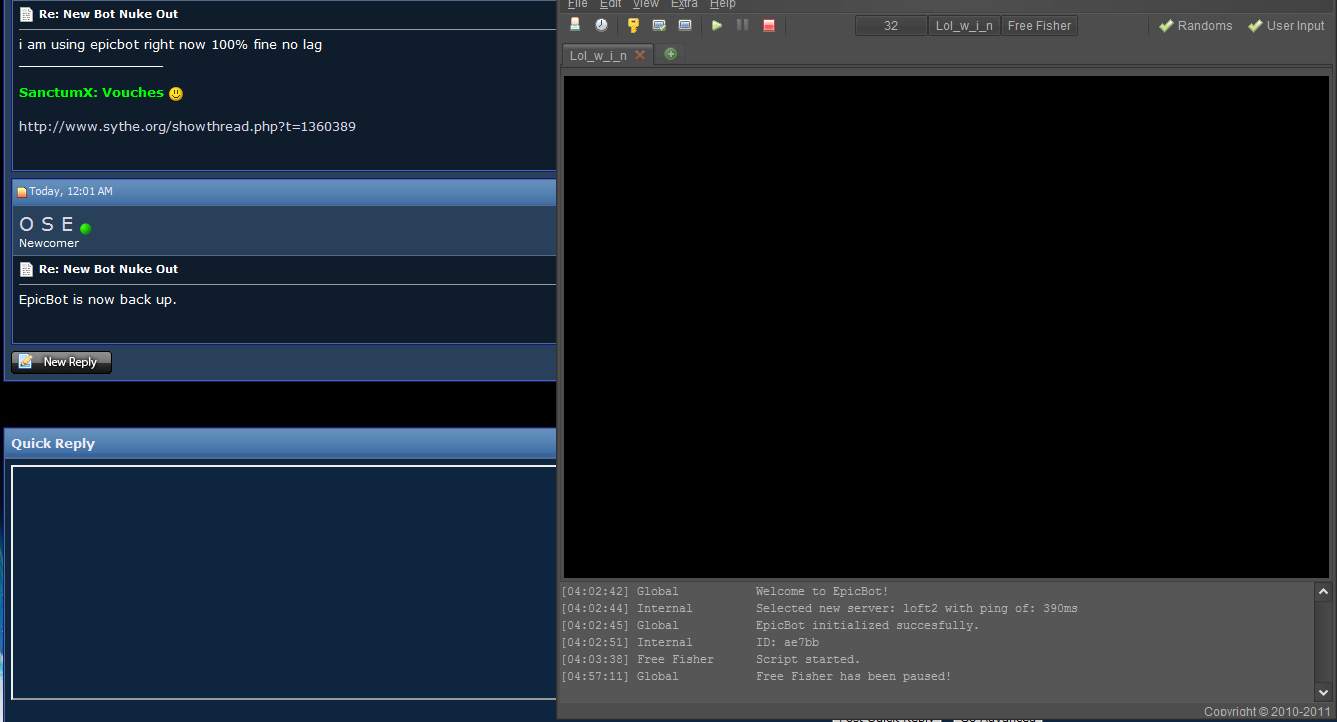1337x722 pixels.
Task: Click the Pause script icon in EpicBot
Action: pyautogui.click(x=743, y=25)
